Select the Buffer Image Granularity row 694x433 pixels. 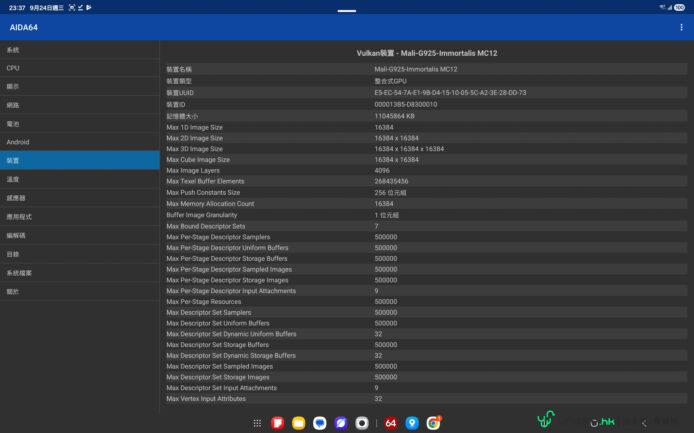426,215
